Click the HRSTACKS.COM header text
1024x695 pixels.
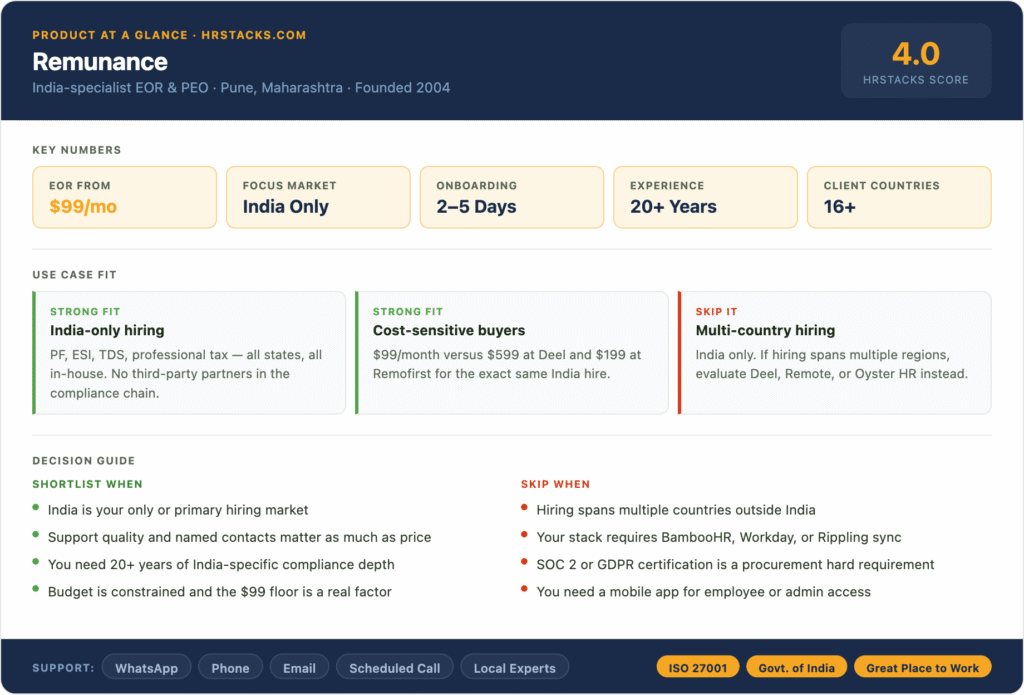[253, 35]
